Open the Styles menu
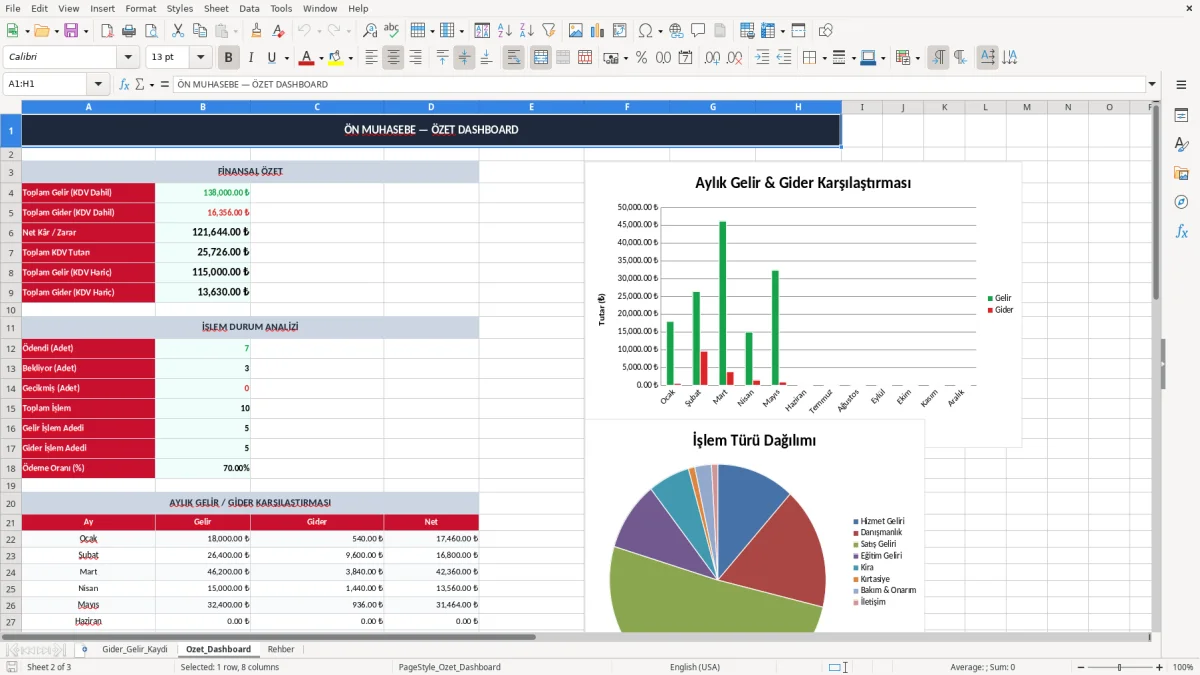This screenshot has width=1200, height=675. pyautogui.click(x=180, y=8)
